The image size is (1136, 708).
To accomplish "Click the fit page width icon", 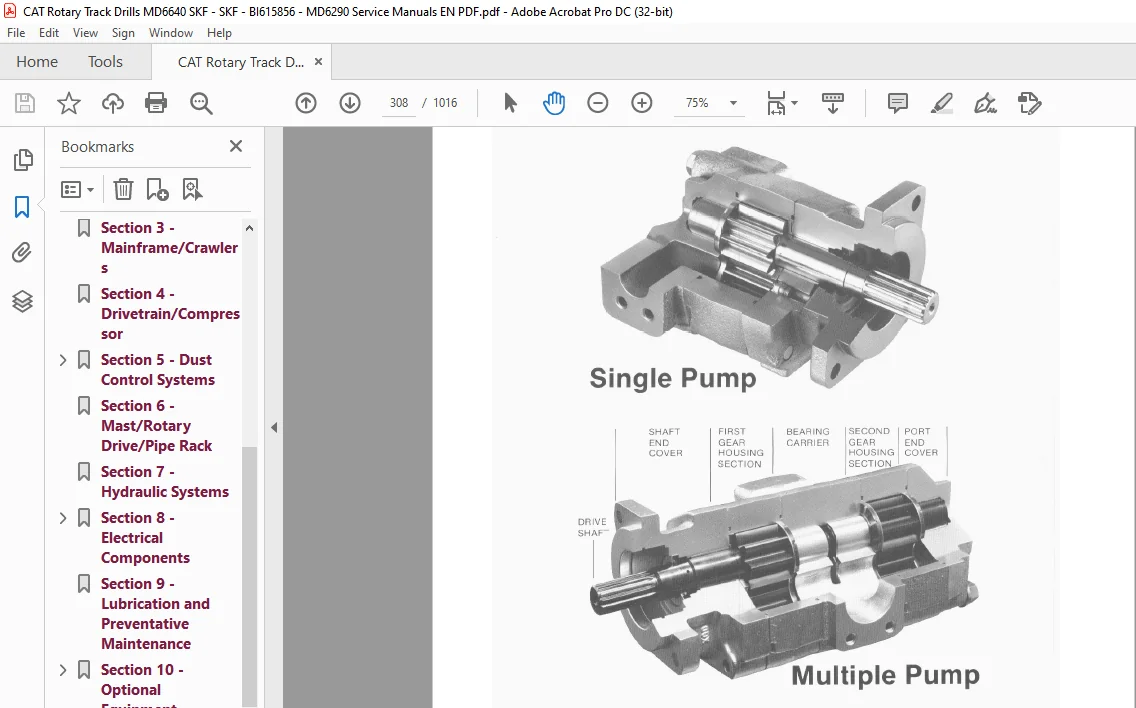I will tap(776, 103).
